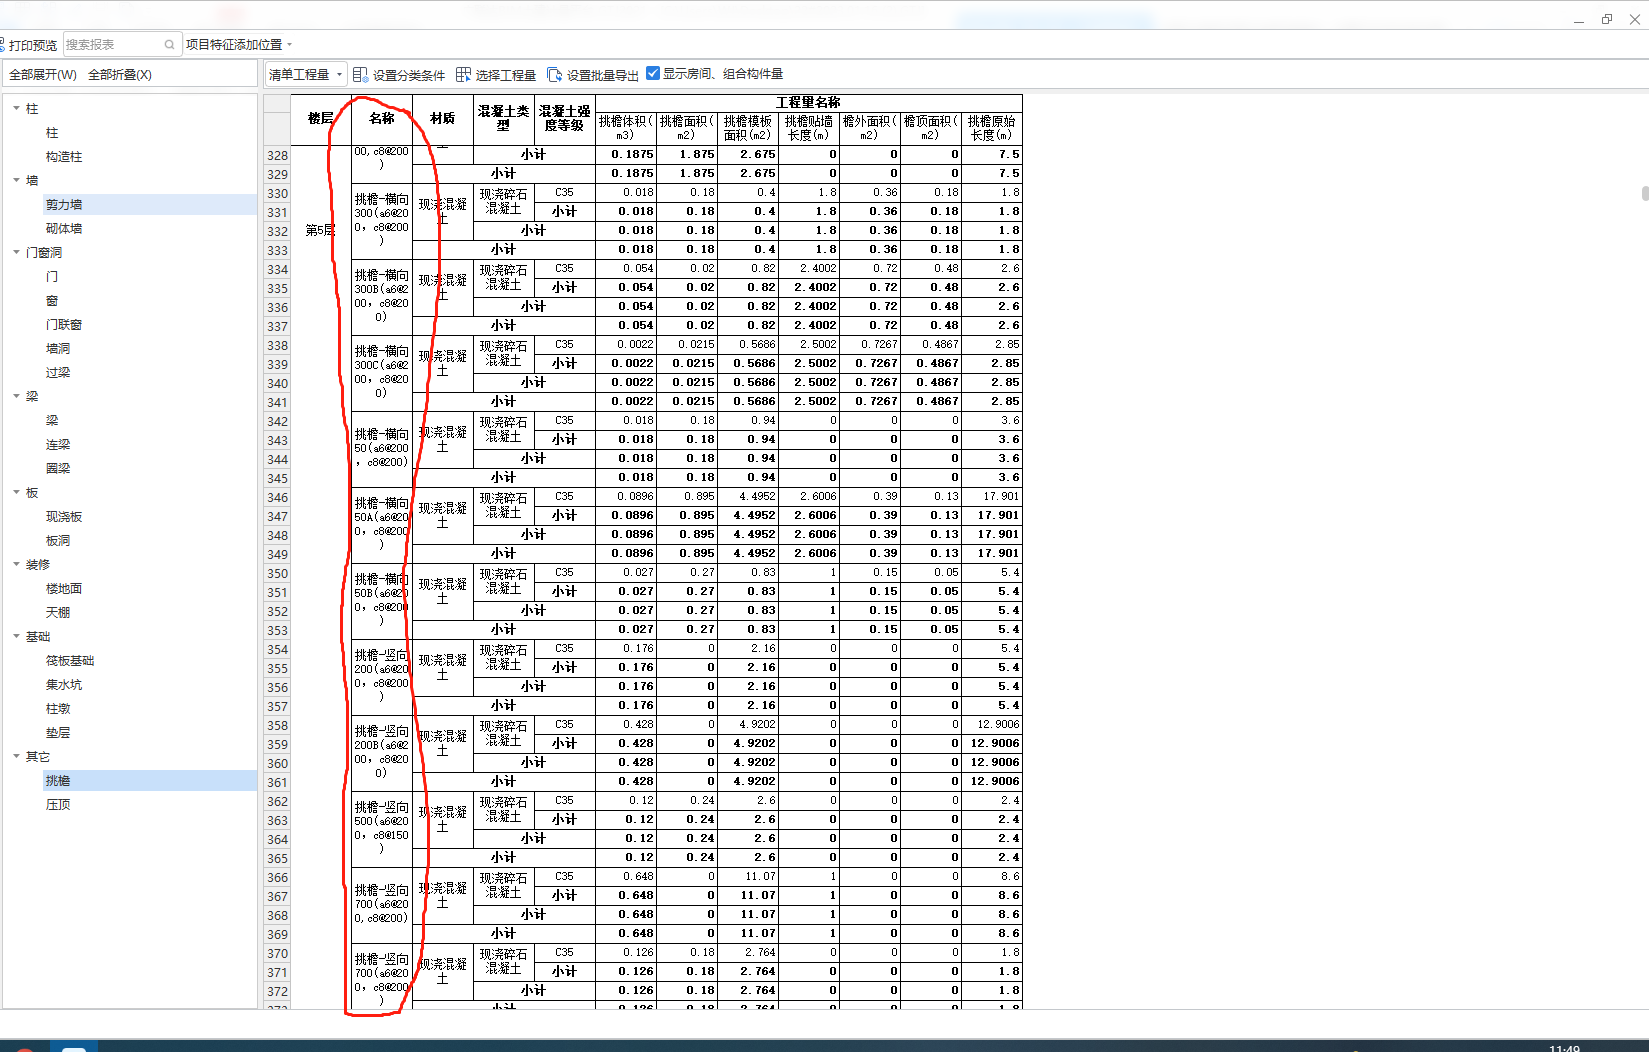Collapse the 墙 tree group
Image resolution: width=1649 pixels, height=1052 pixels.
click(x=16, y=180)
